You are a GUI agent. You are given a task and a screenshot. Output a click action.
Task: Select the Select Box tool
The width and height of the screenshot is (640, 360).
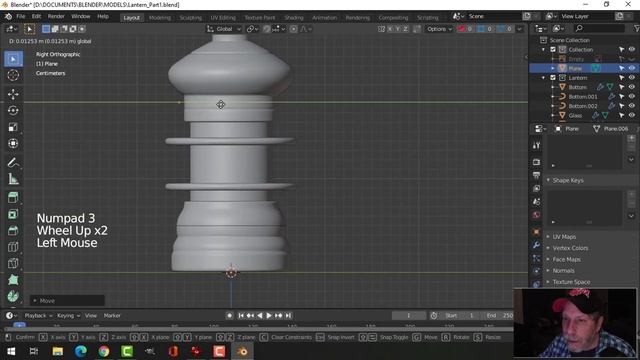(x=13, y=59)
